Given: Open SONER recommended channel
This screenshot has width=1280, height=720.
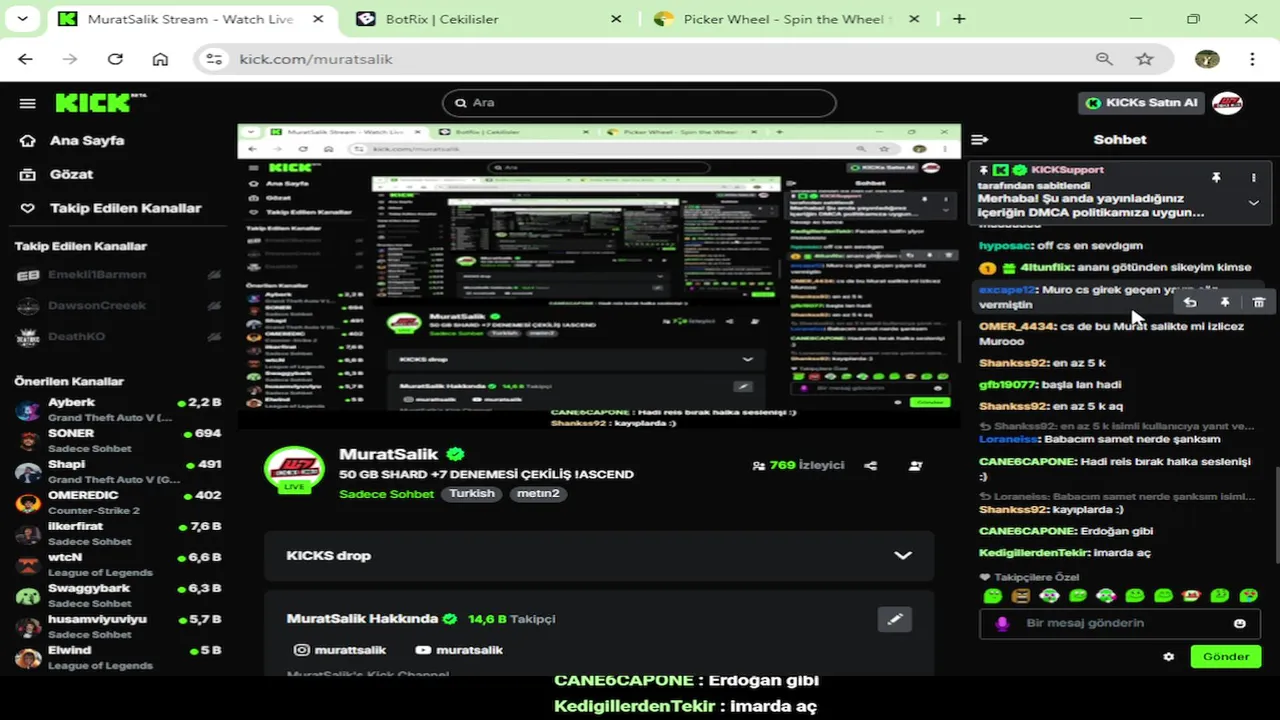Looking at the screenshot, I should tap(118, 441).
